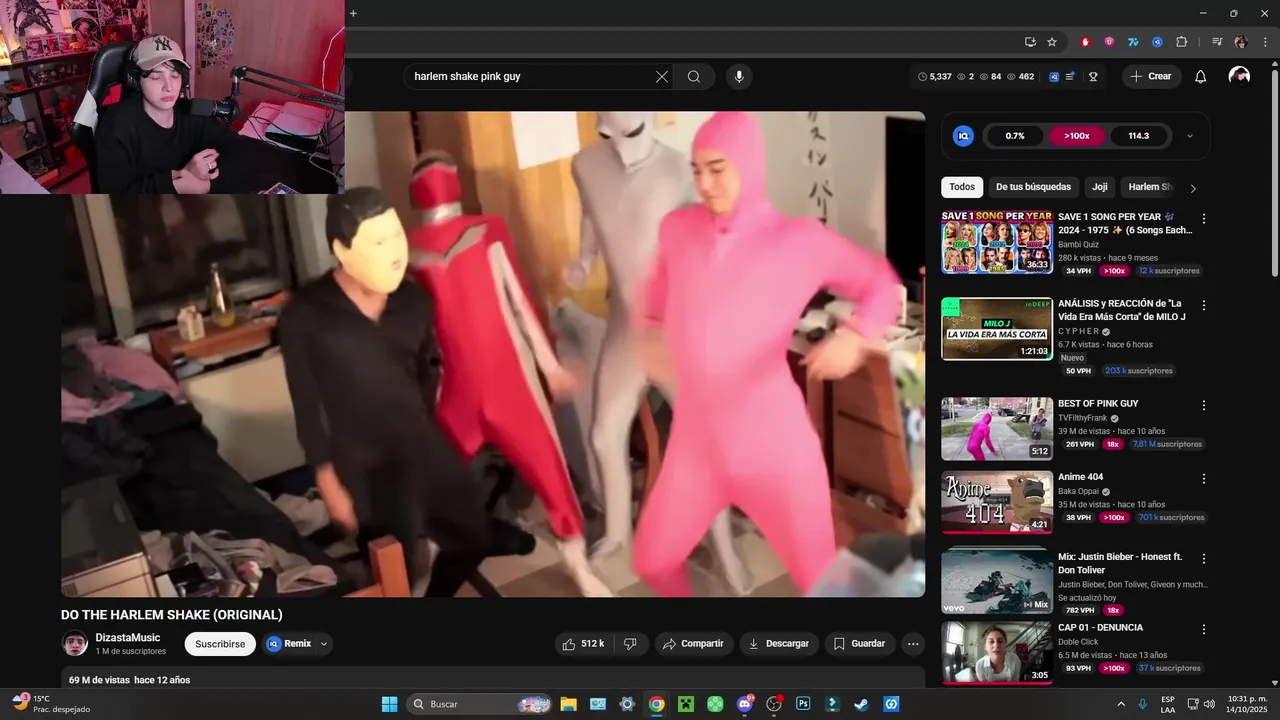Open media control icon in Chrome toolbar
This screenshot has width=1280, height=720.
click(x=1217, y=42)
